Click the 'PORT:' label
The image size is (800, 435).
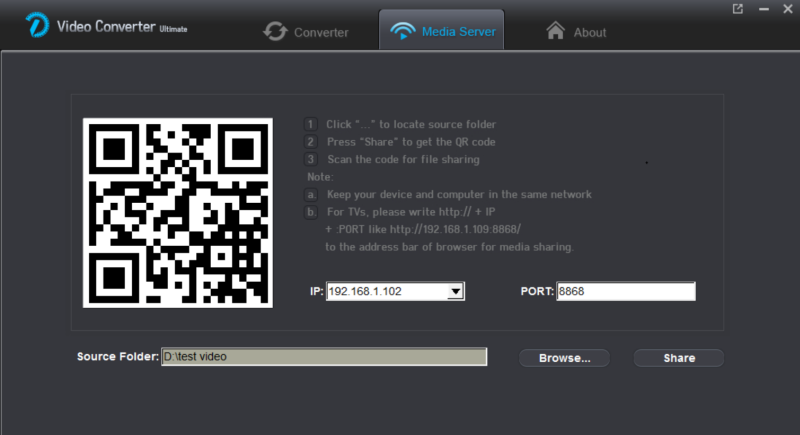pyautogui.click(x=537, y=291)
